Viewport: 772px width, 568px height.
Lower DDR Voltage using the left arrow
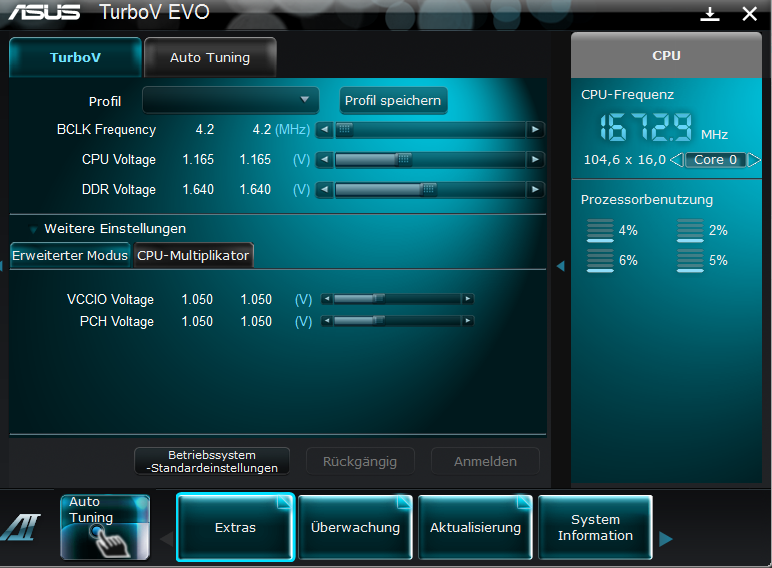tap(324, 190)
